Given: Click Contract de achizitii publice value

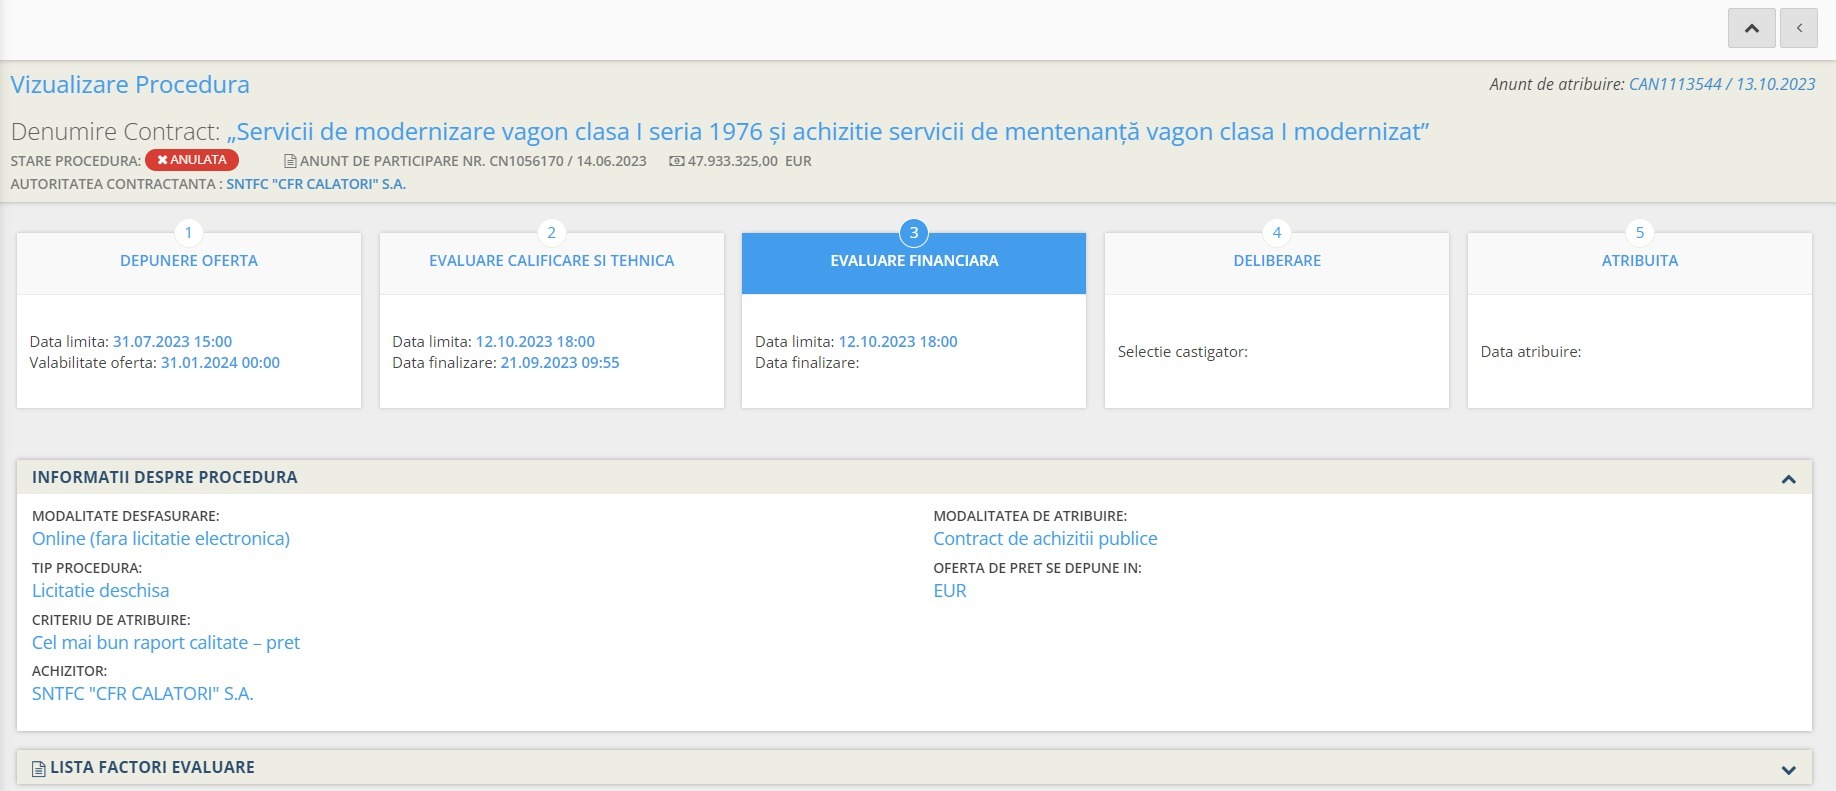Looking at the screenshot, I should (x=1045, y=539).
